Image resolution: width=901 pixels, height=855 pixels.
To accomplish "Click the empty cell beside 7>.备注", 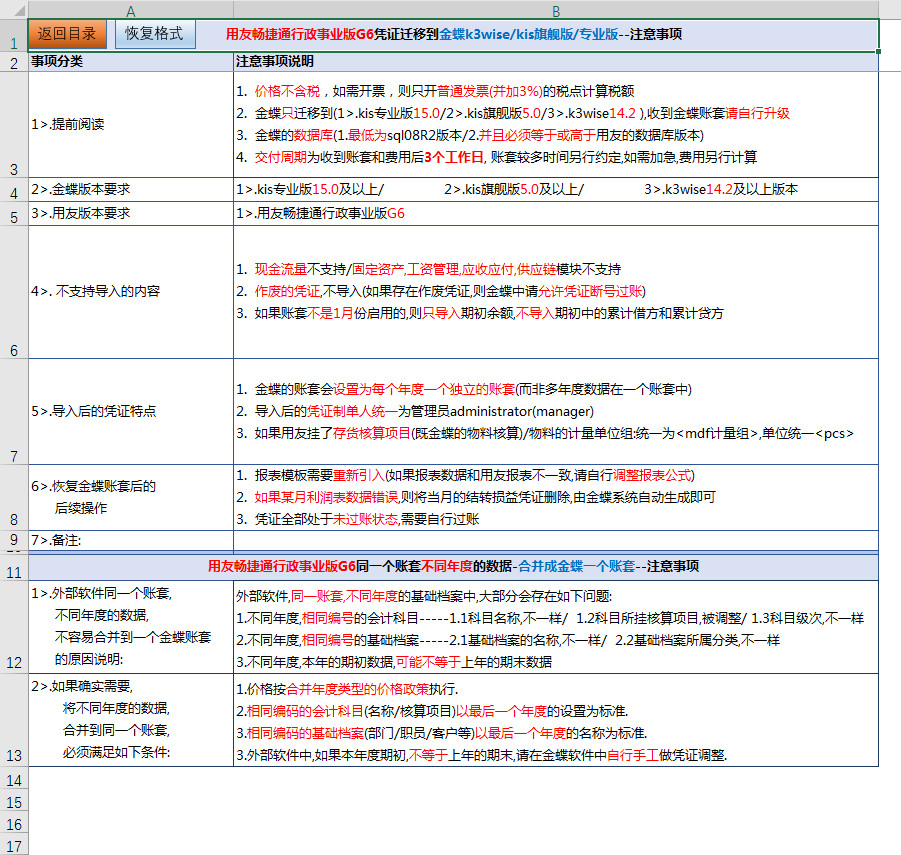I will coord(555,540).
